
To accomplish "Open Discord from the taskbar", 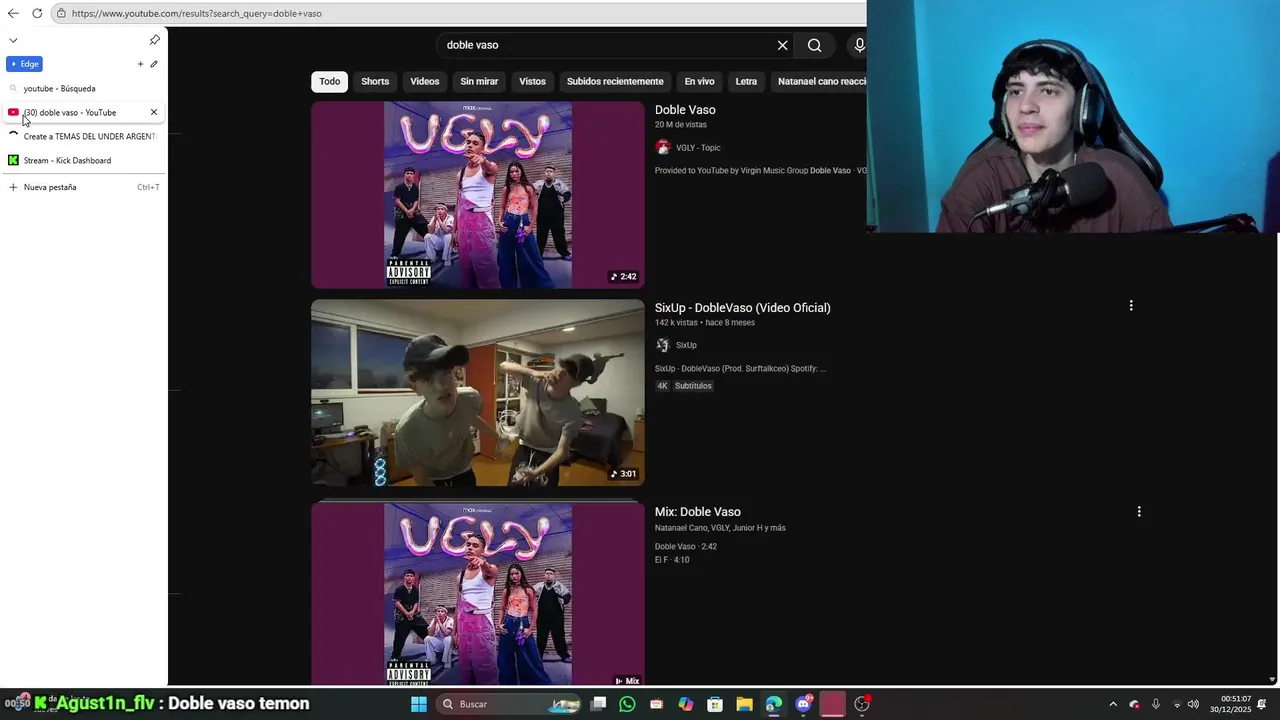I will [x=803, y=704].
